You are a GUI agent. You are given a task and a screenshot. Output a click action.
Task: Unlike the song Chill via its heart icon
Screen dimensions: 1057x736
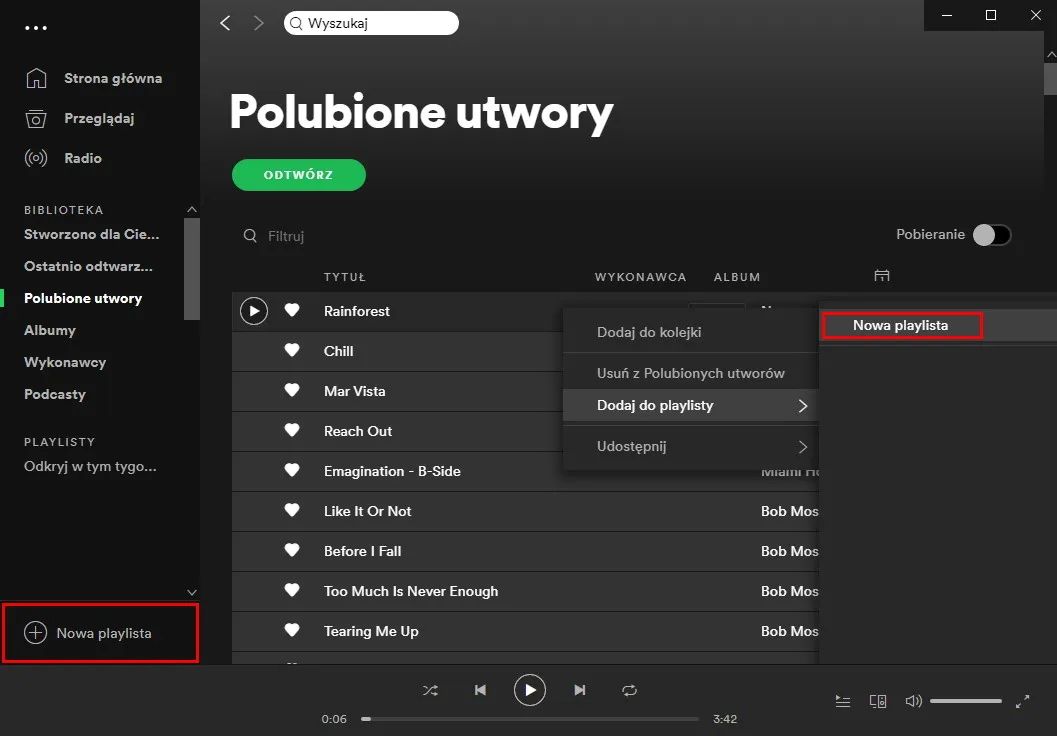[x=291, y=351]
